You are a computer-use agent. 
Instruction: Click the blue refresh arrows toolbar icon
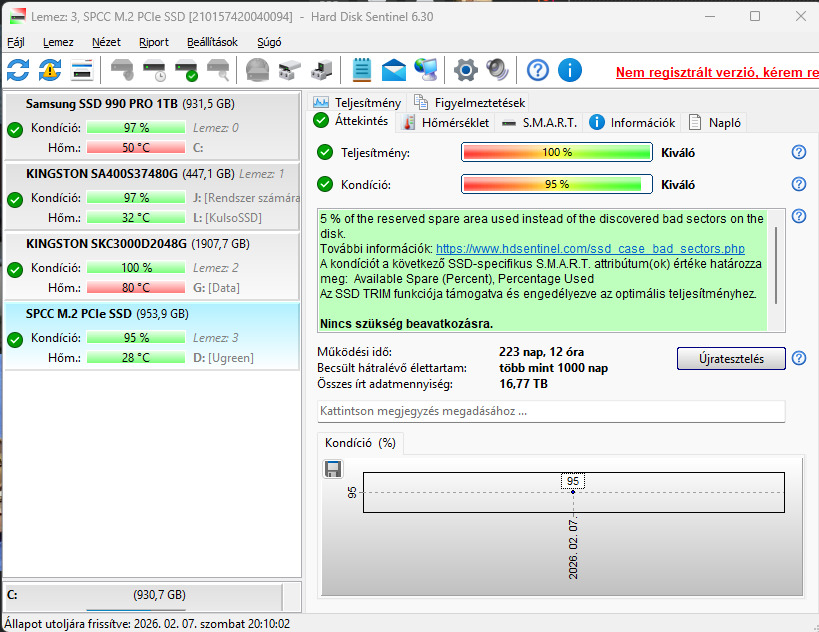point(18,70)
